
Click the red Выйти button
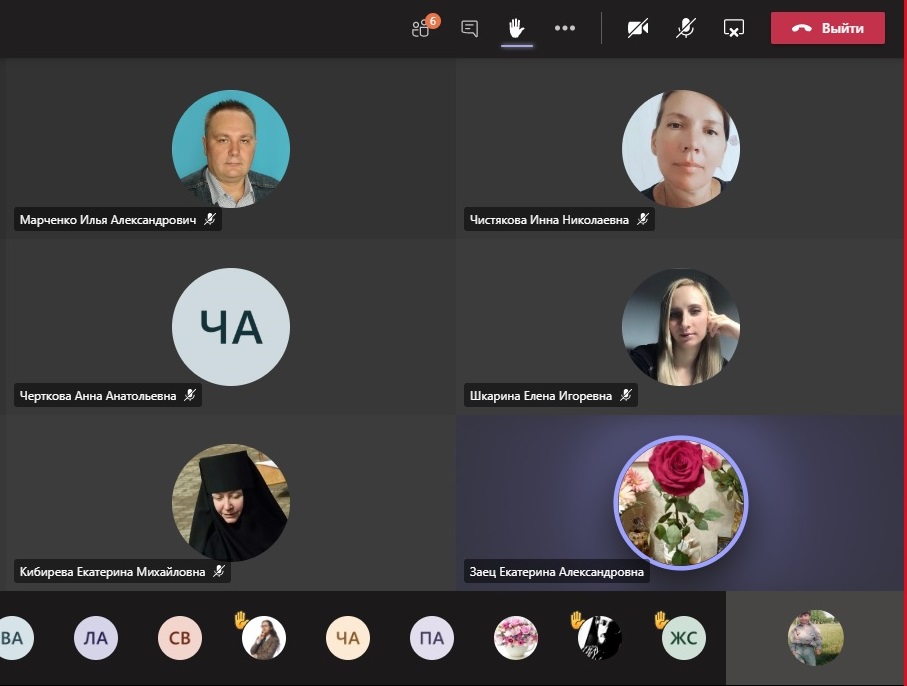tap(827, 28)
